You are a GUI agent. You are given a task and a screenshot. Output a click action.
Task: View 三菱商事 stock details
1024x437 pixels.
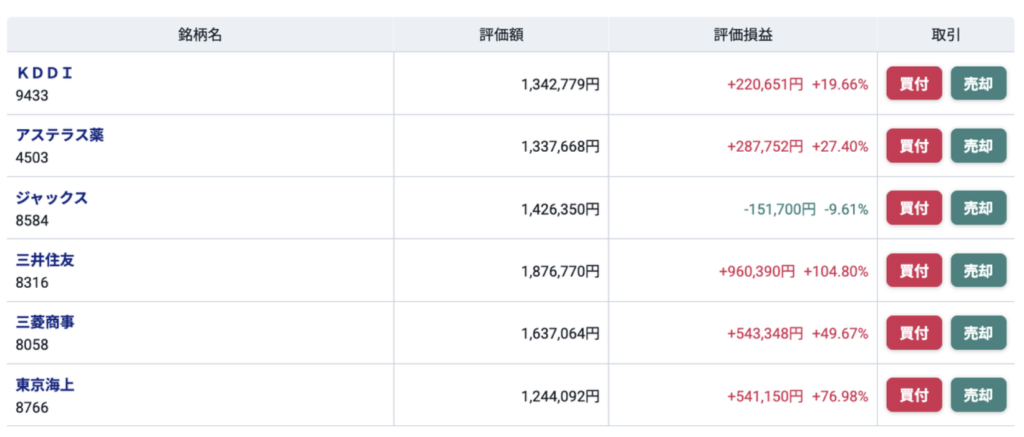[45, 322]
